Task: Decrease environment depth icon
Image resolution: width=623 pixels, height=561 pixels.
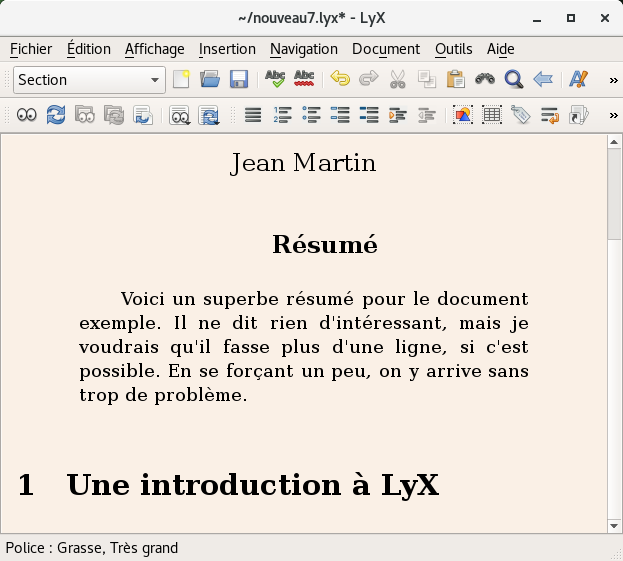Action: pyautogui.click(x=427, y=115)
